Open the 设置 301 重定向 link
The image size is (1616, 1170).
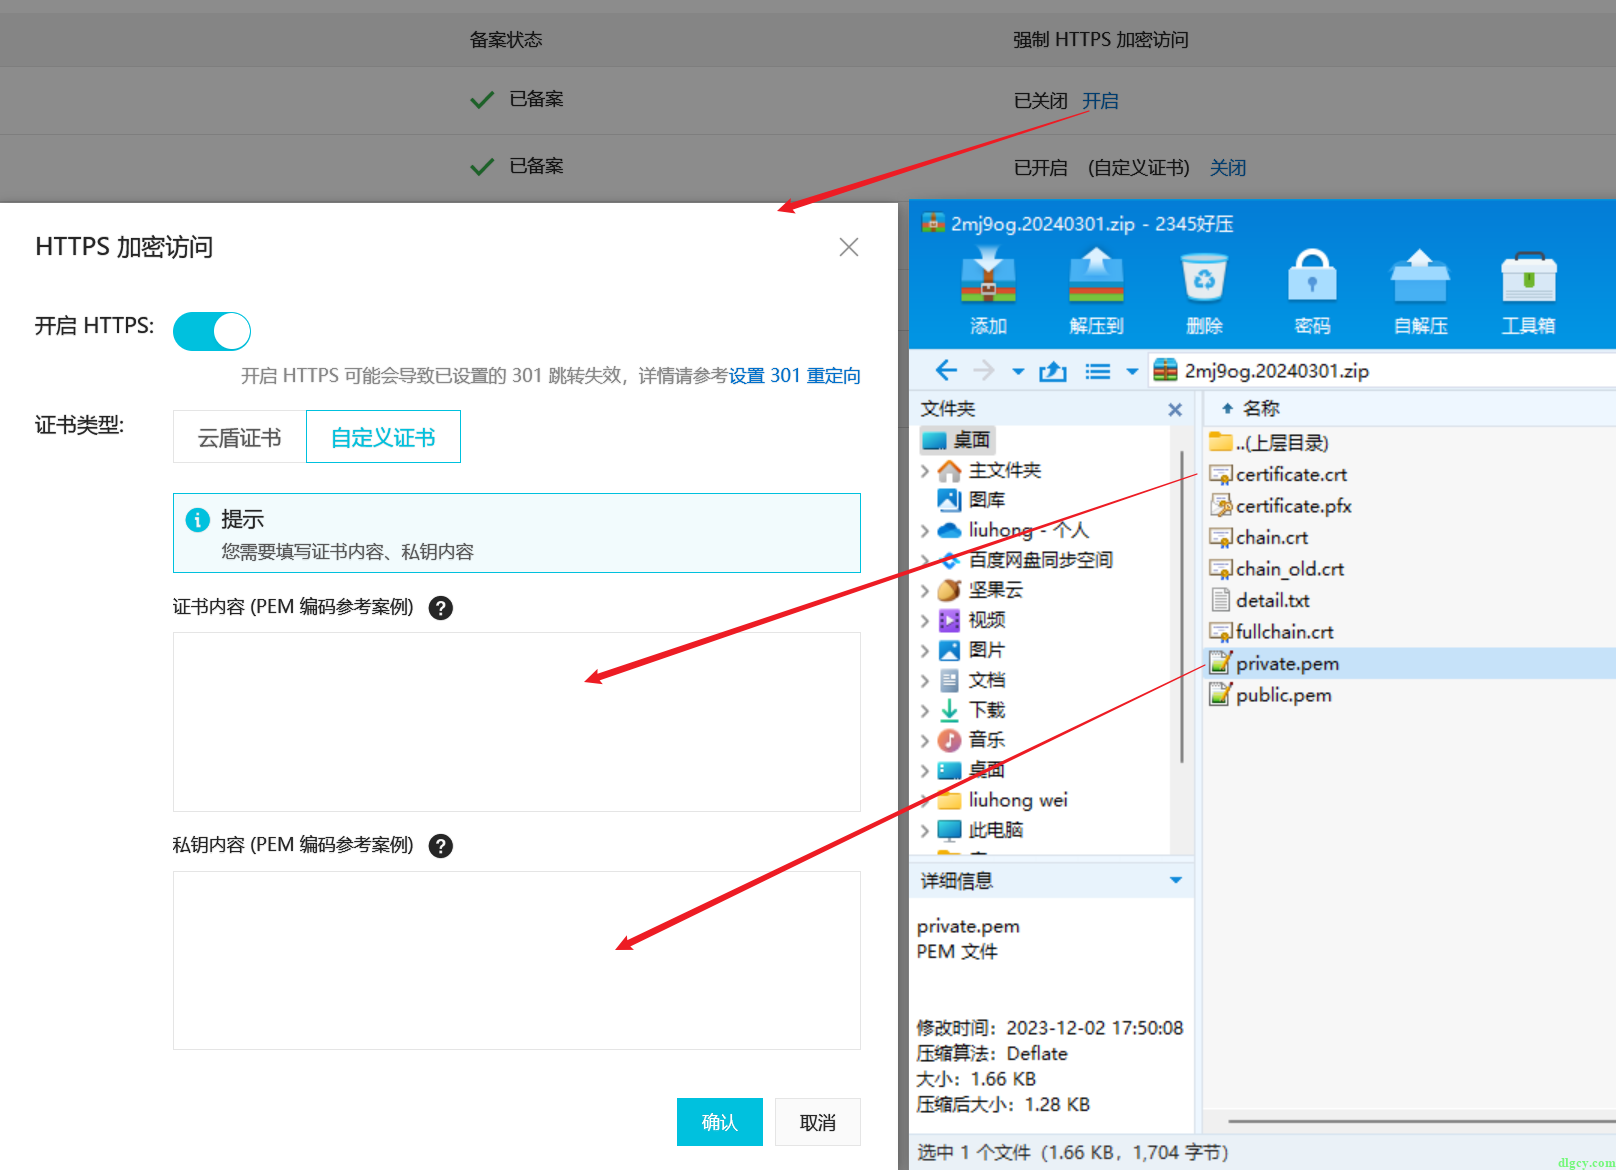(x=795, y=376)
